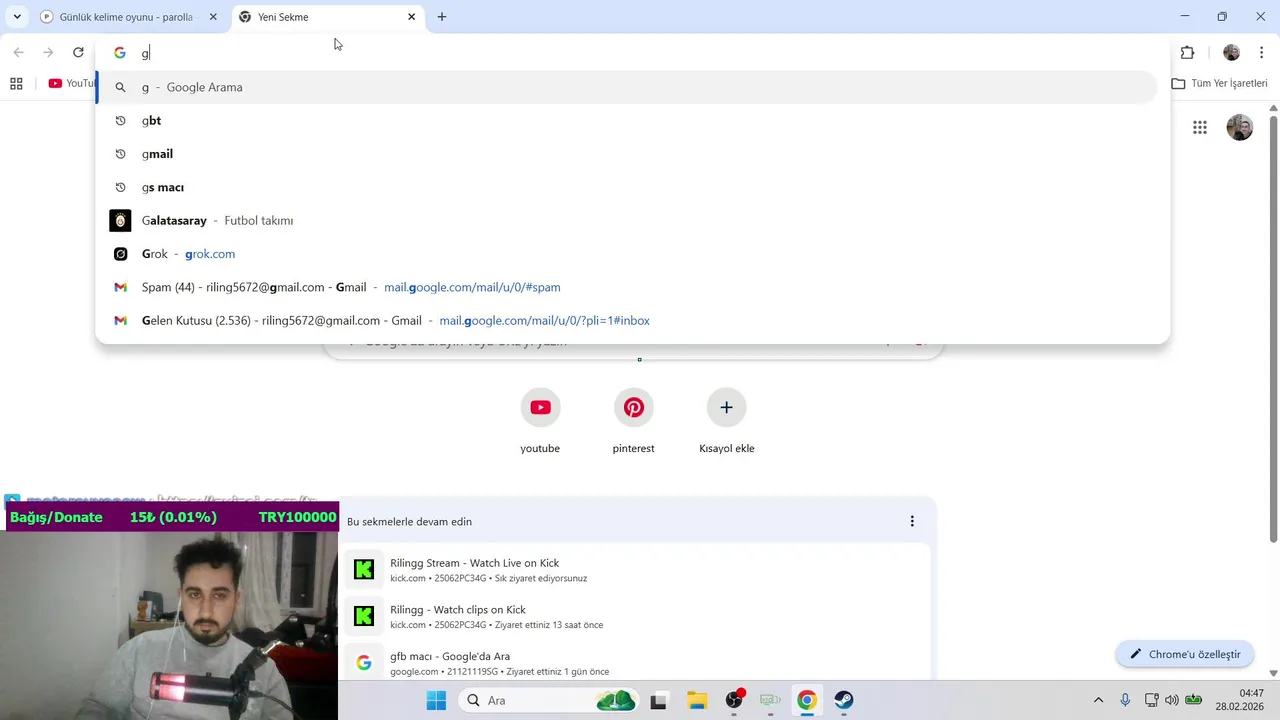Click the page vertical scrollbar
Screen dimensions: 1280x720
(1273, 327)
